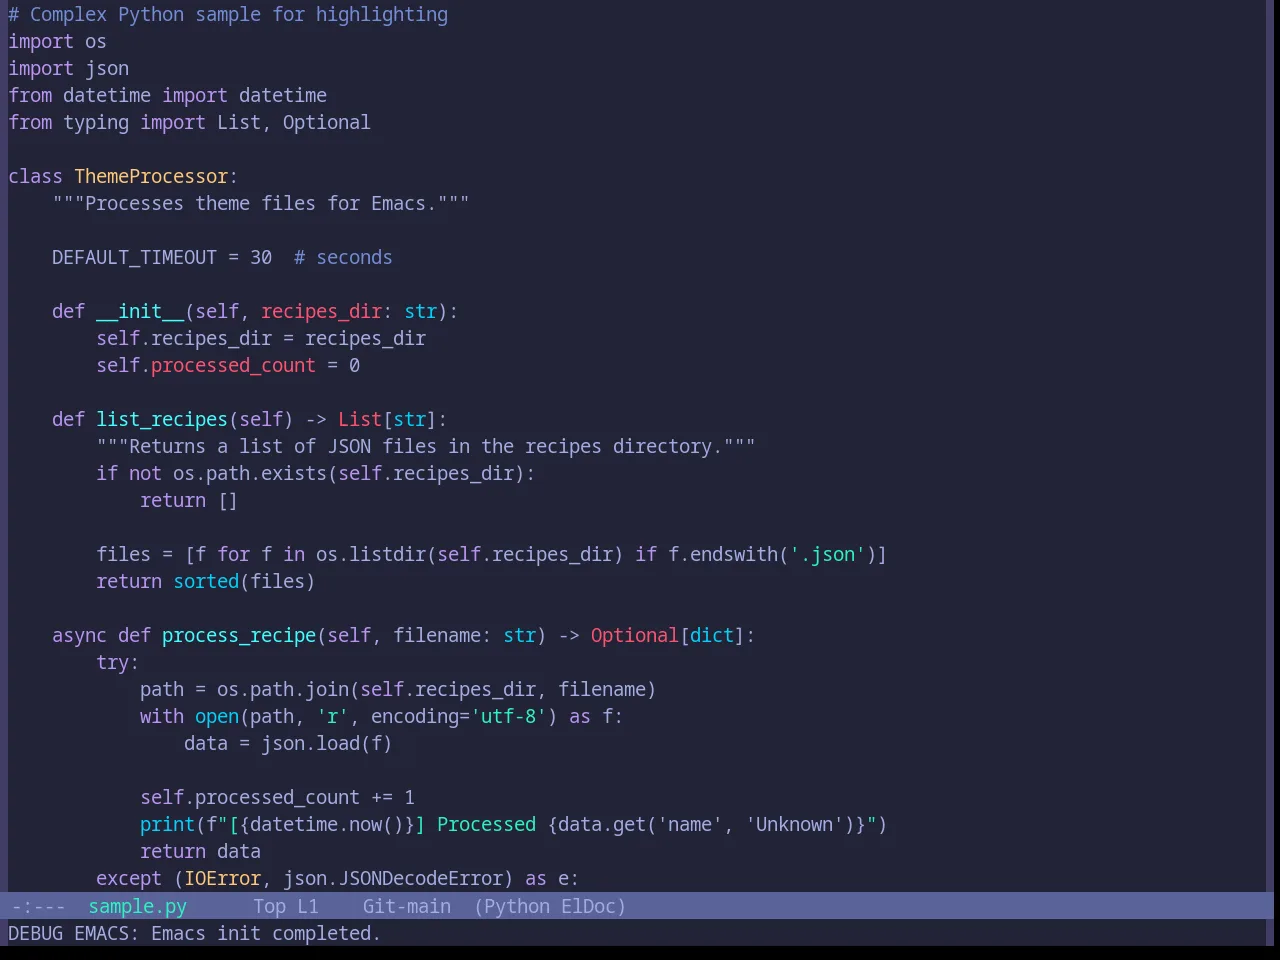Place cursor on the 'import json' line
This screenshot has width=1280, height=960.
click(68, 68)
